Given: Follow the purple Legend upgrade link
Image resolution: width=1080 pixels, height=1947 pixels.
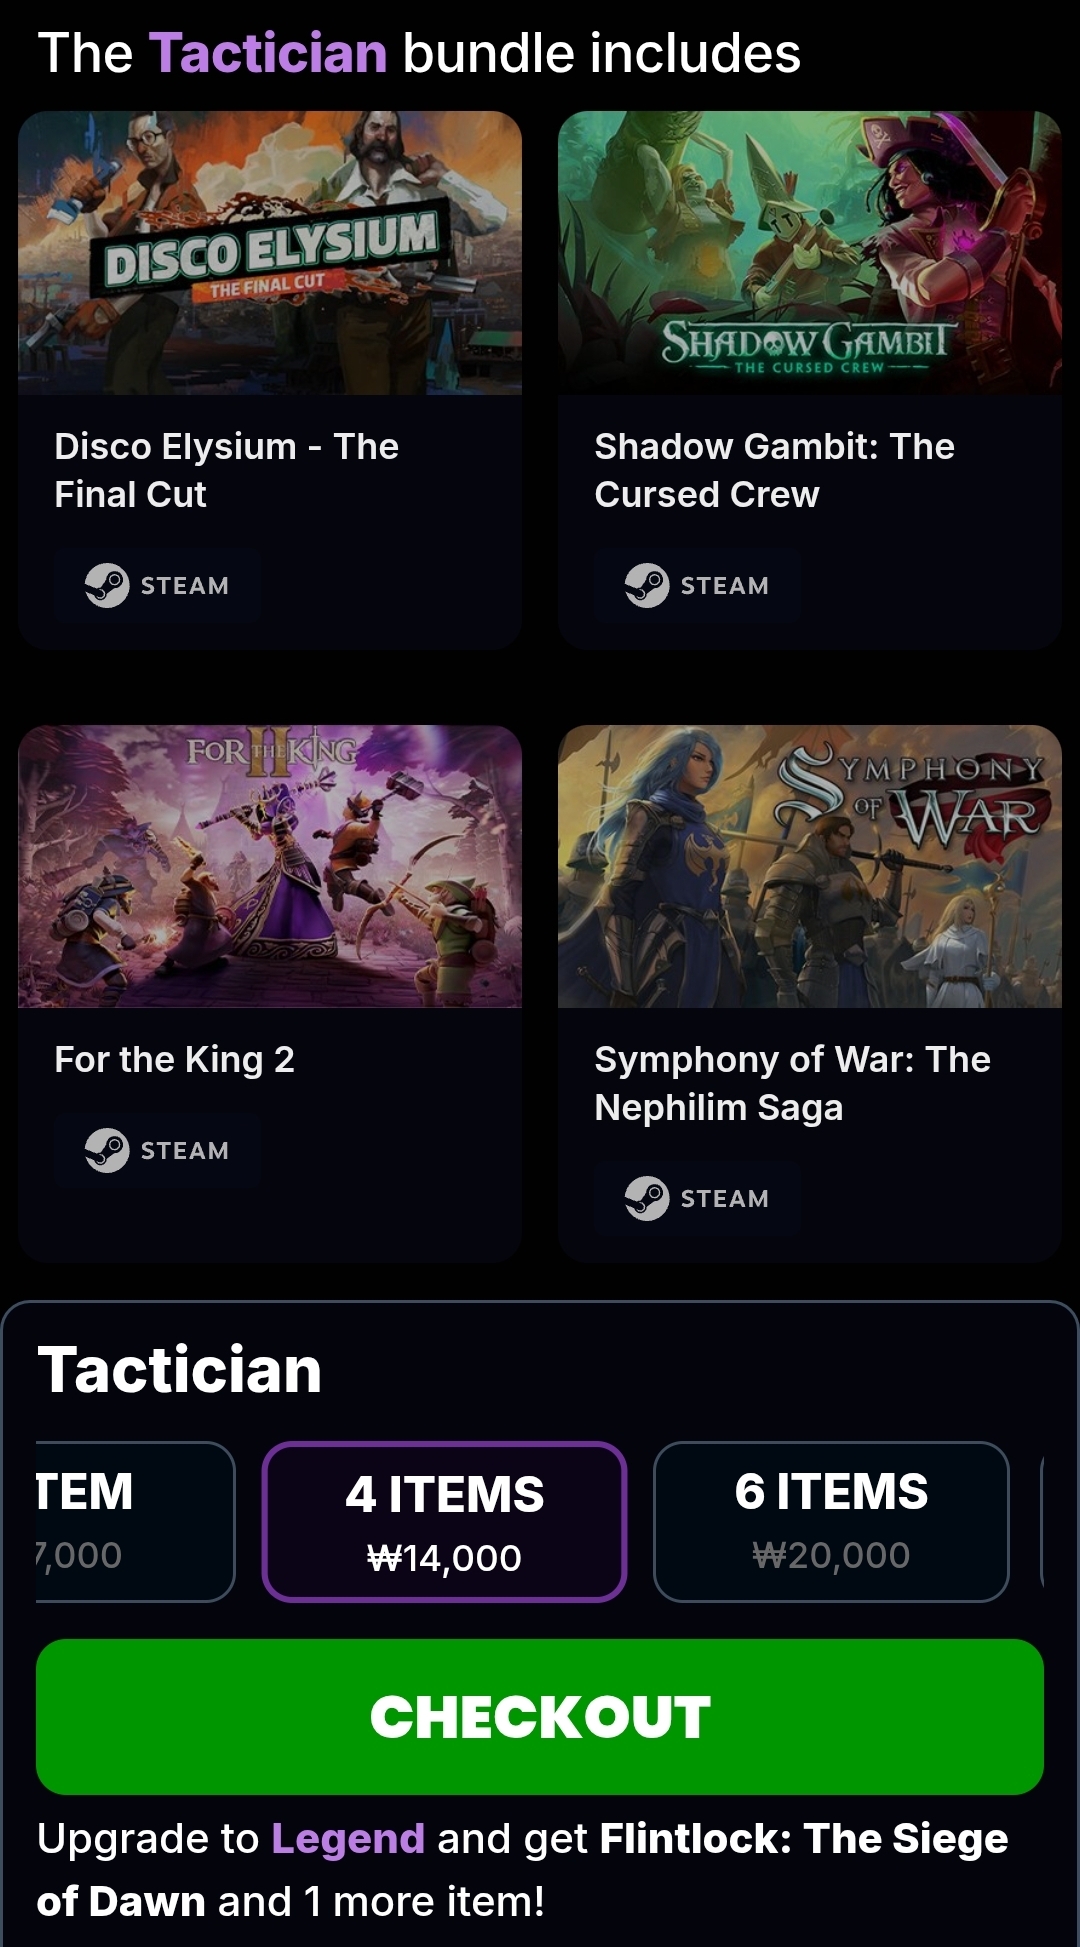Looking at the screenshot, I should 348,1839.
